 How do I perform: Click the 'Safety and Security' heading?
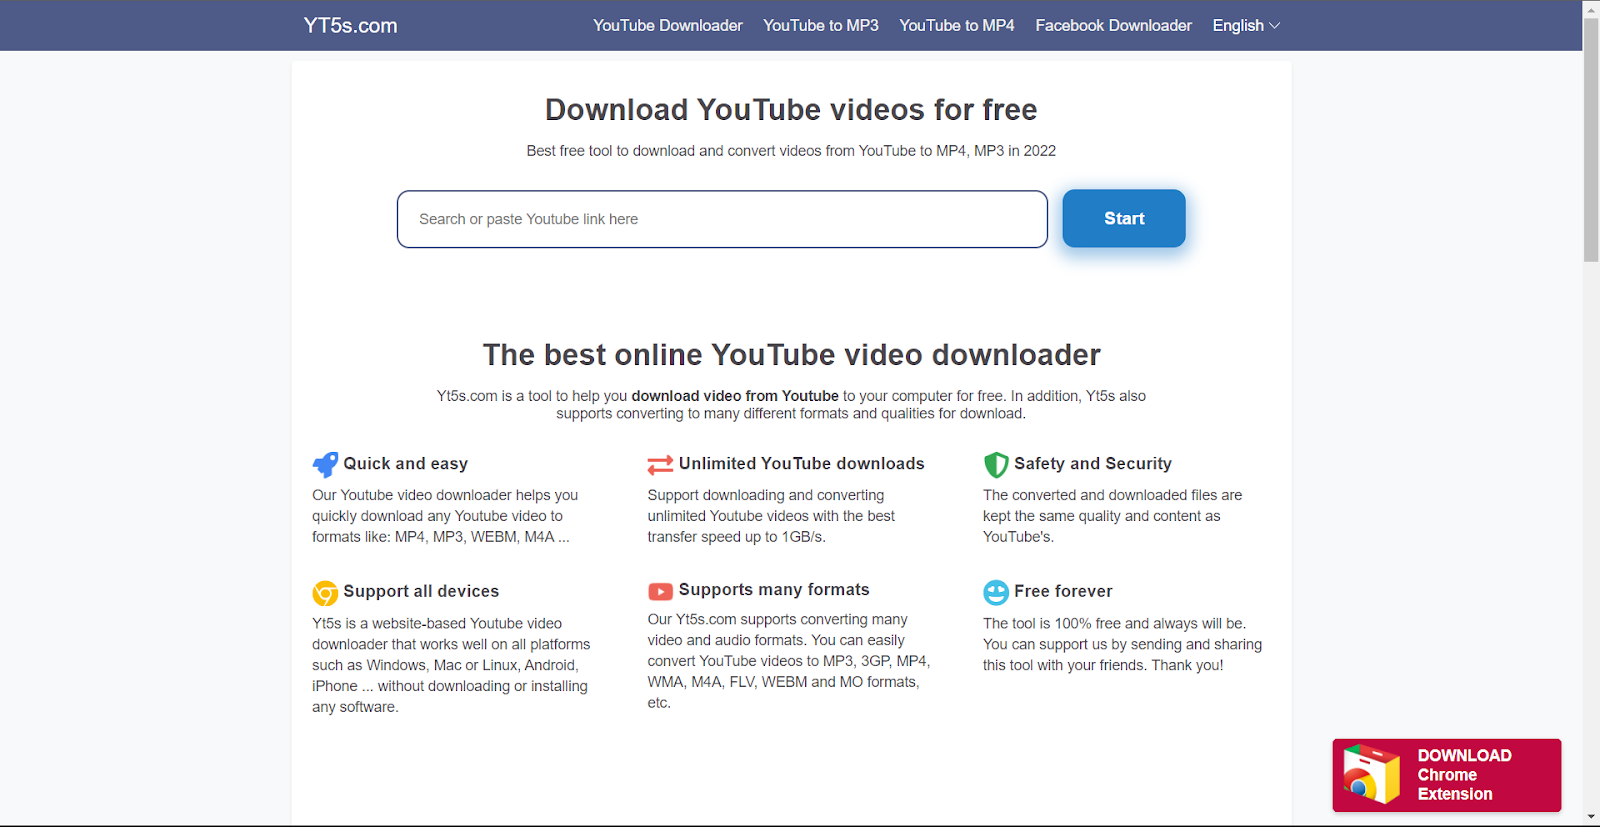coord(1093,464)
